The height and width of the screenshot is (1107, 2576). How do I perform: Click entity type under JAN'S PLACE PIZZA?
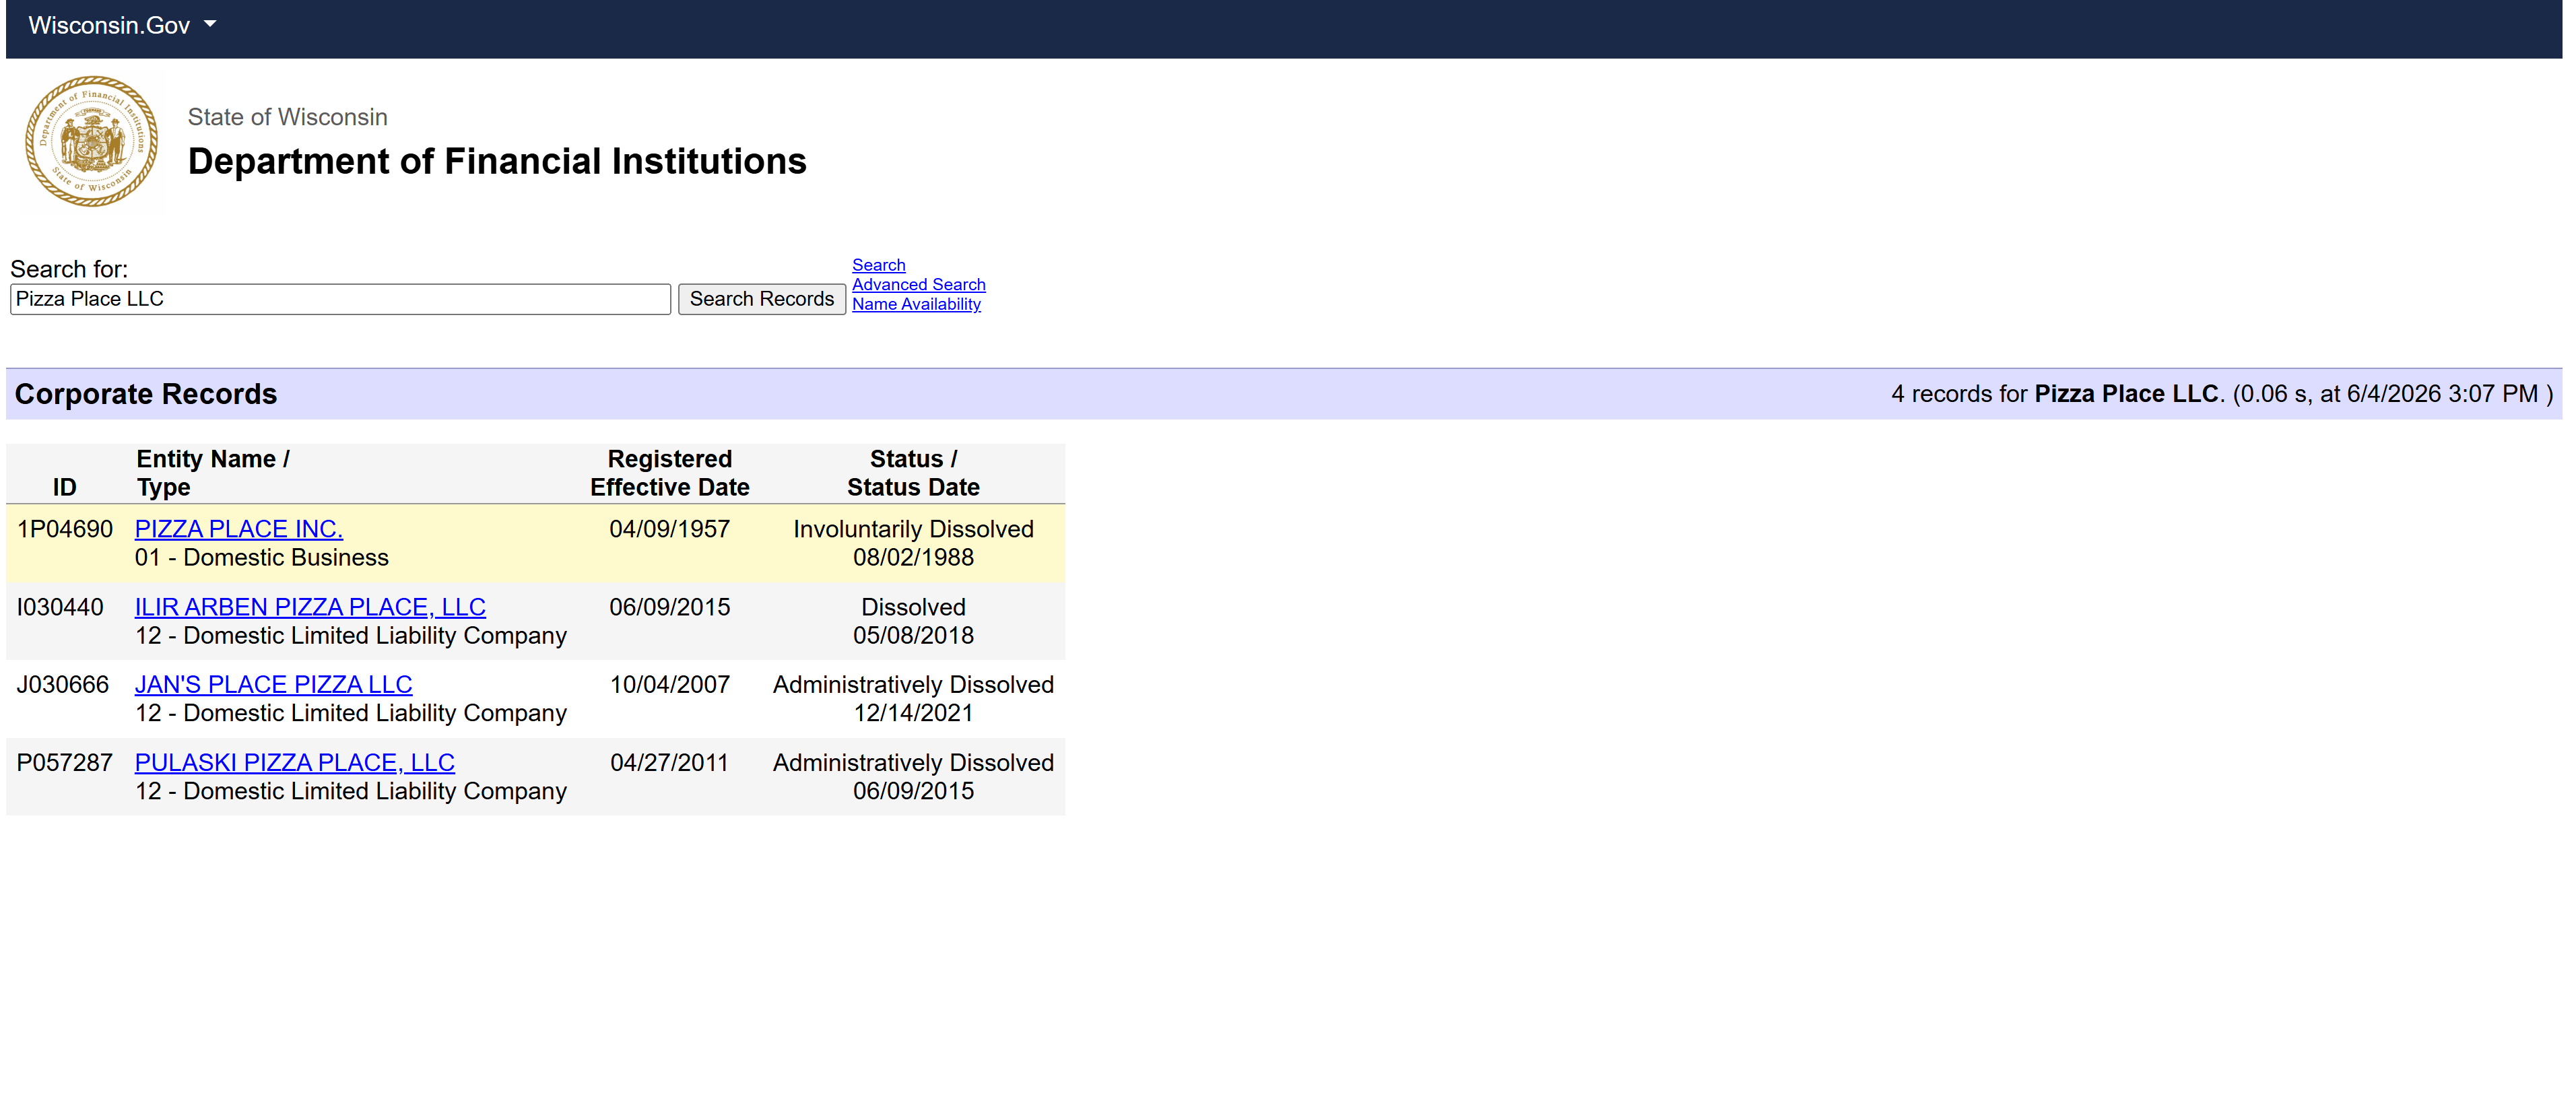pos(351,712)
